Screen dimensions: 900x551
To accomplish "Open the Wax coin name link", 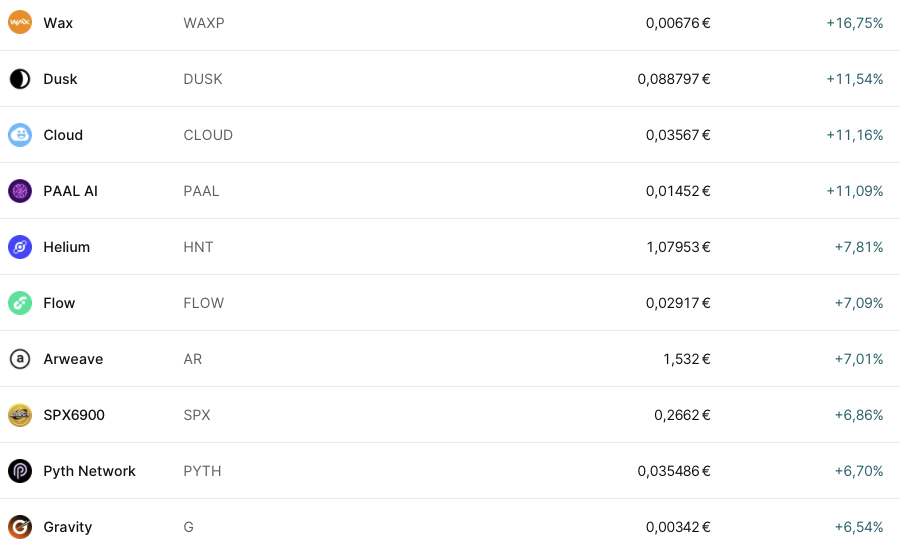I will tap(58, 23).
